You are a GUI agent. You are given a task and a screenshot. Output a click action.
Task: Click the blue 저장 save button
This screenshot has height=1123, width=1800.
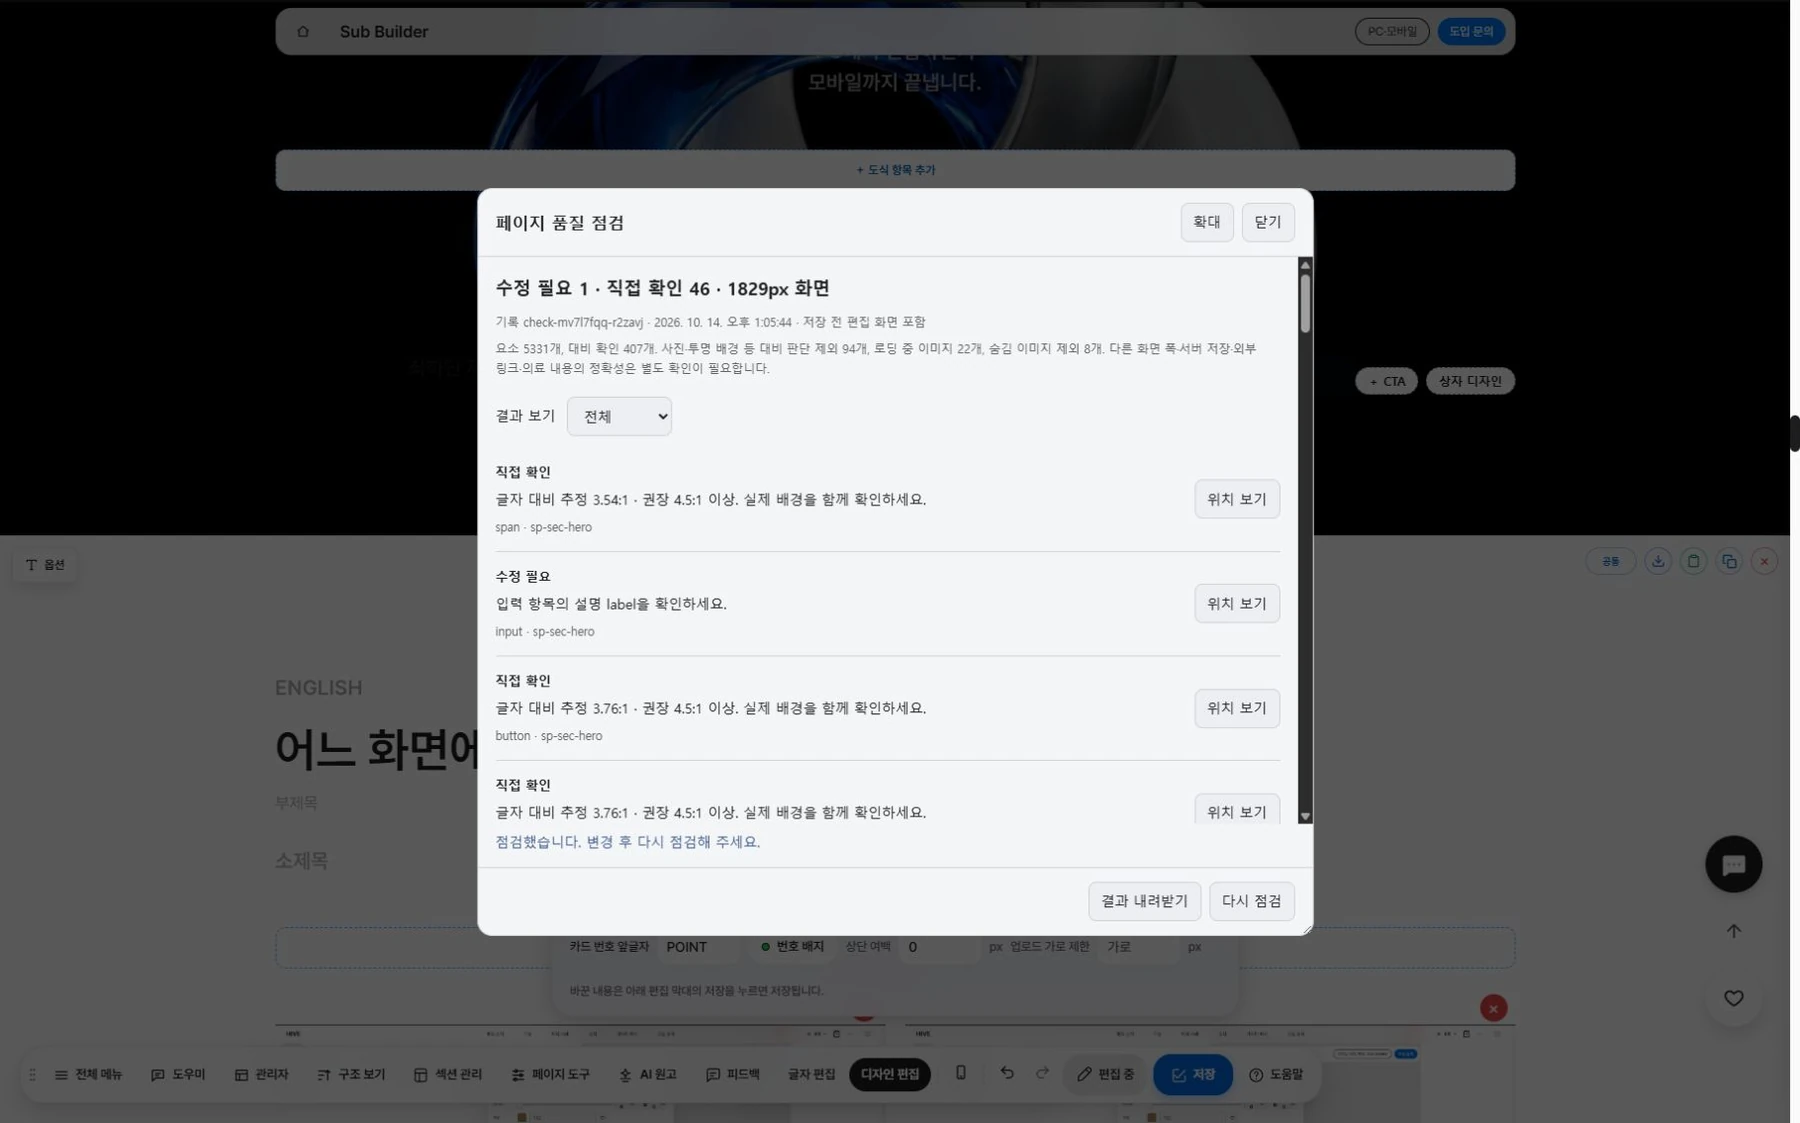point(1193,1074)
